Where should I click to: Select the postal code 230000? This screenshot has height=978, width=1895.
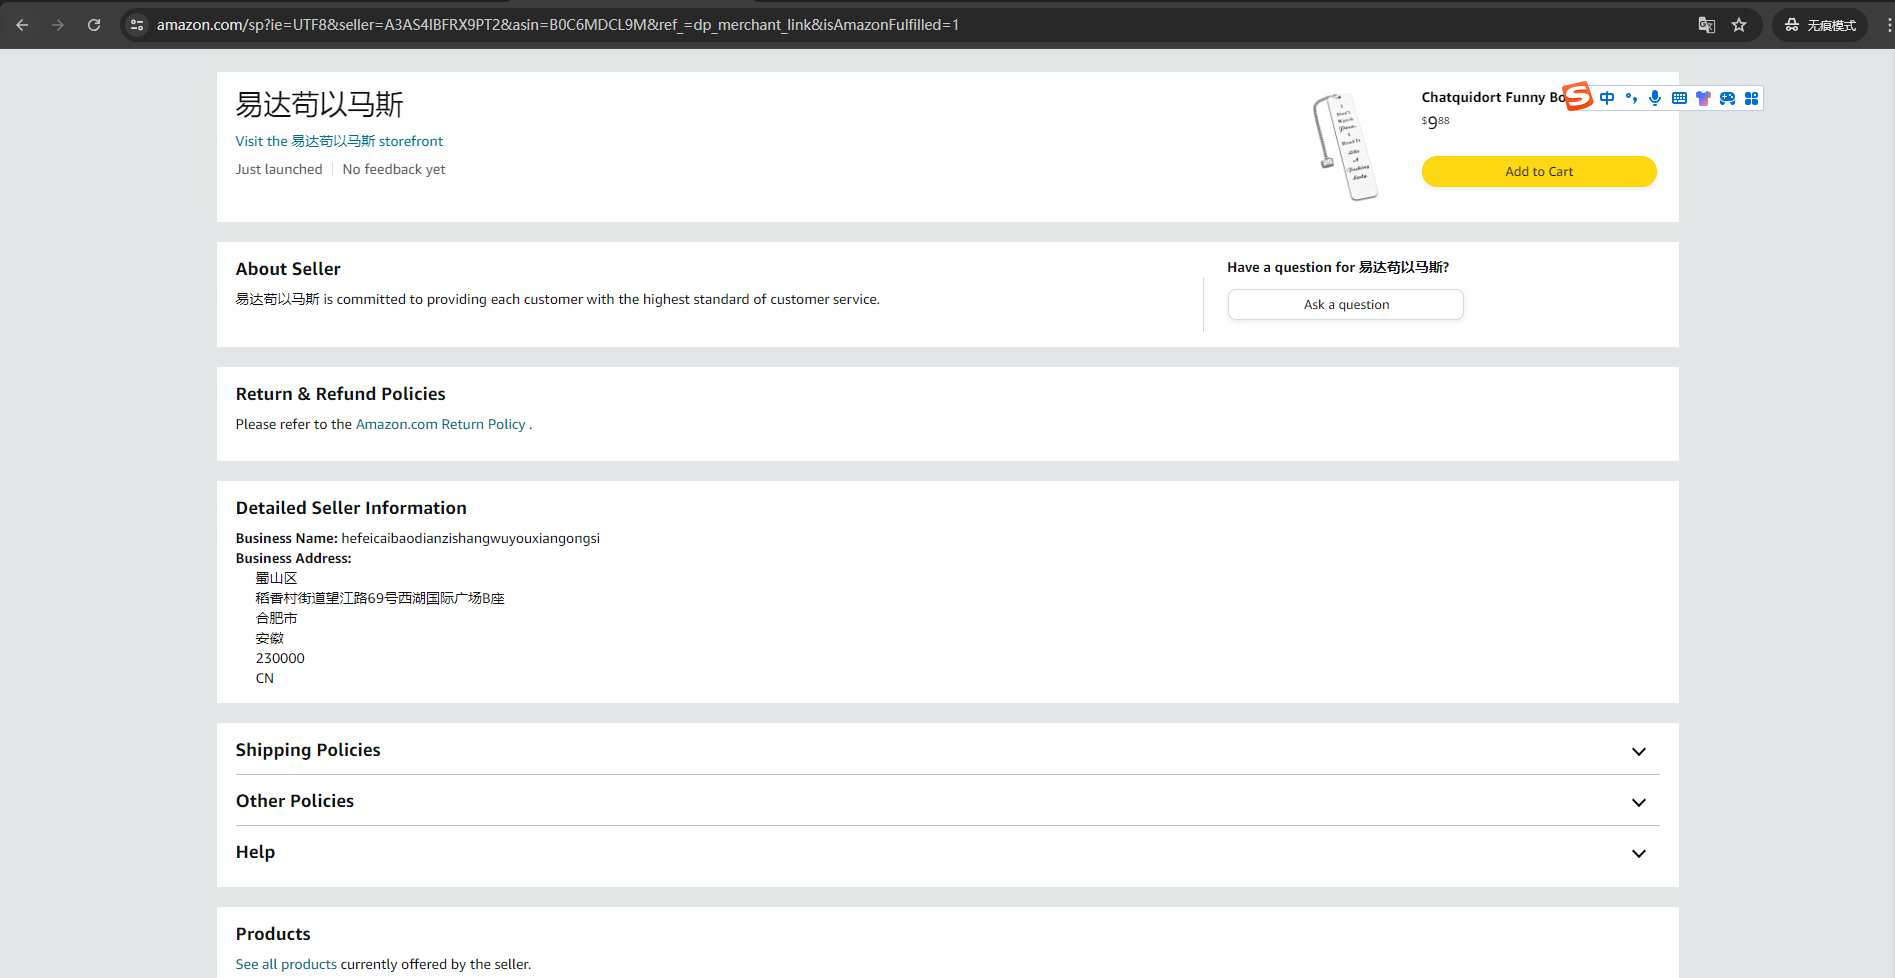tap(280, 658)
